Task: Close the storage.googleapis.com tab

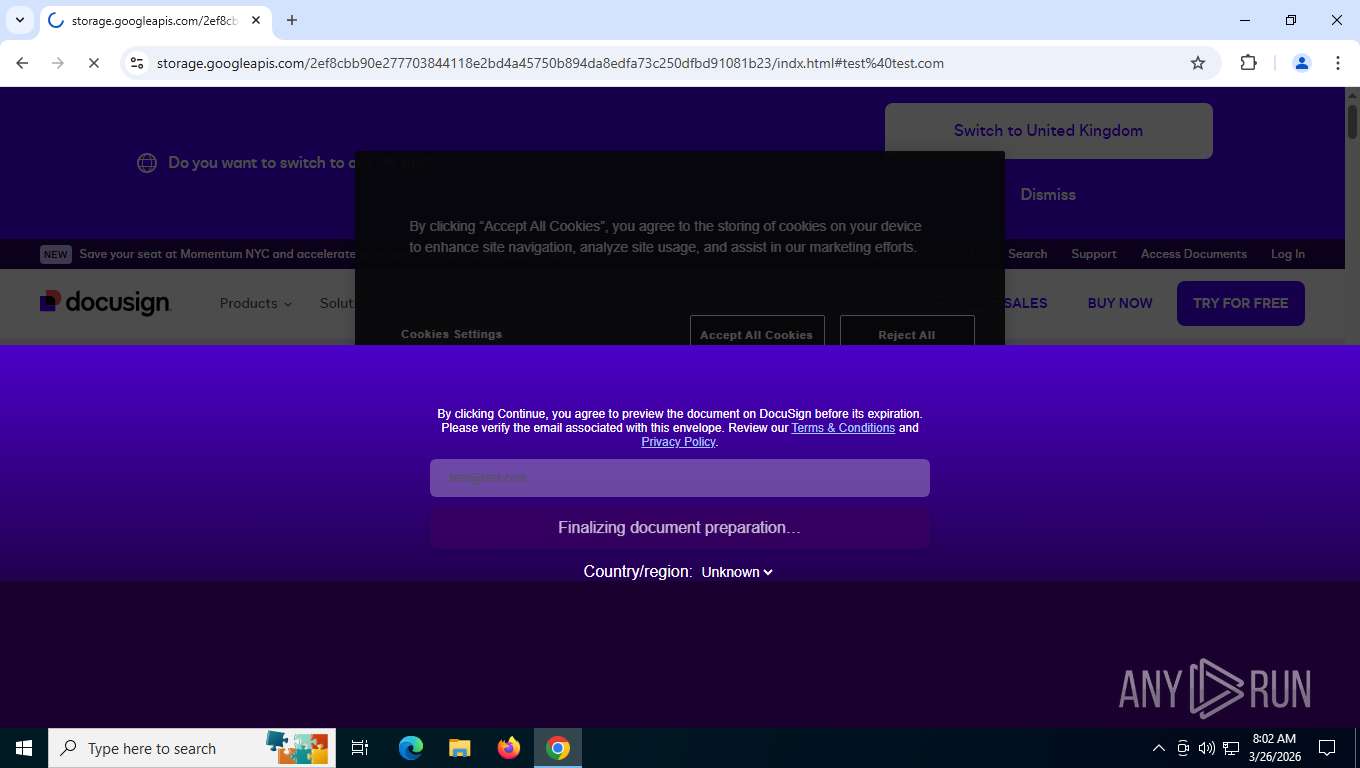Action: (x=256, y=20)
